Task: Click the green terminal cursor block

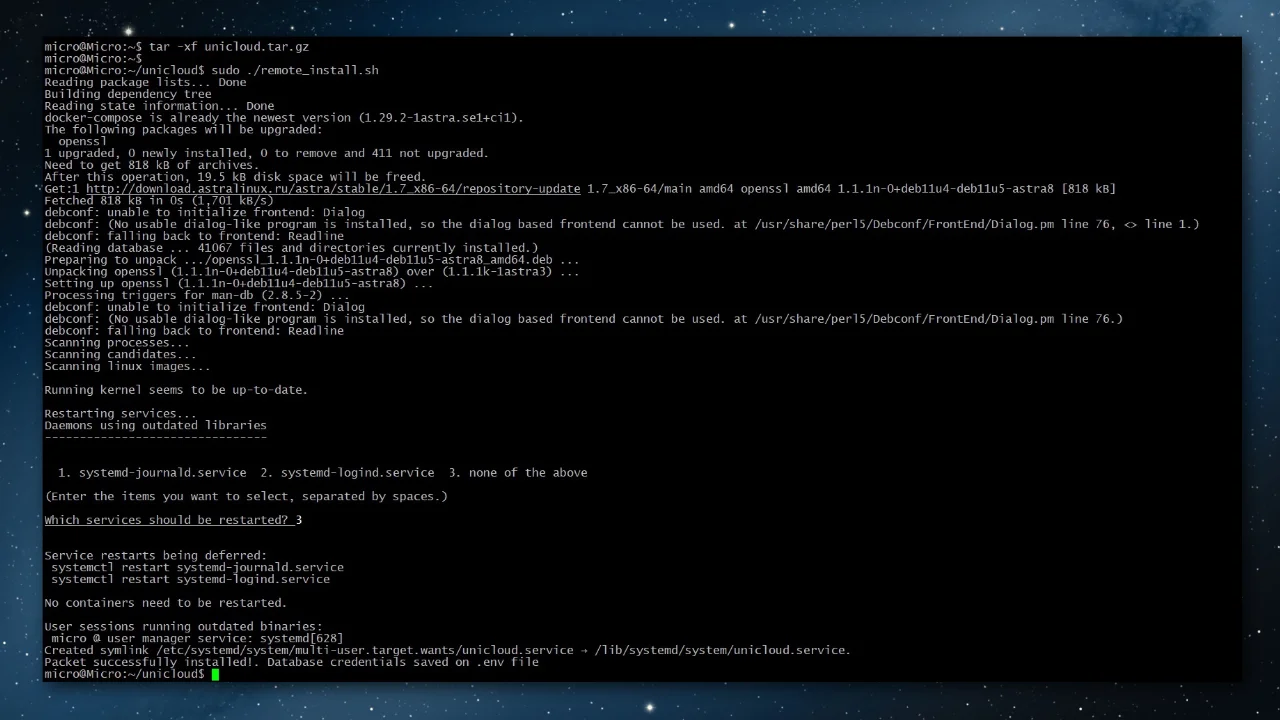Action: (x=215, y=674)
